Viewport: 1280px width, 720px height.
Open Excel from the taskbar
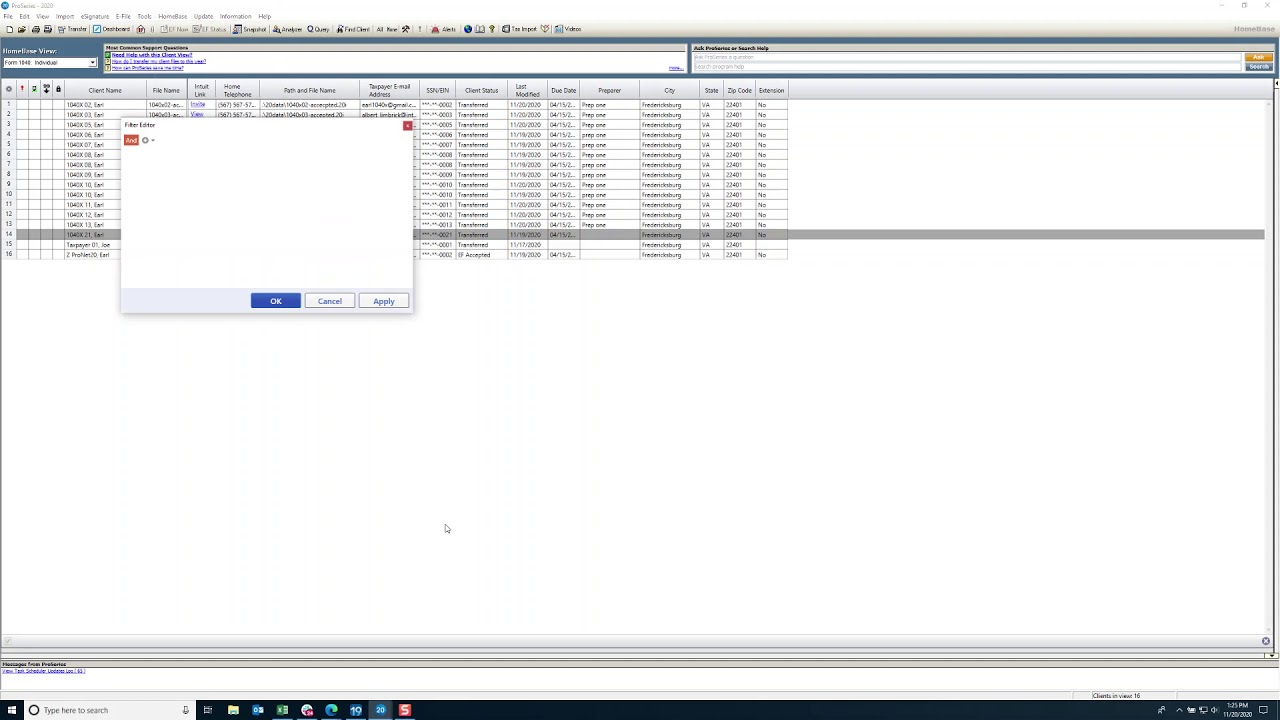[x=282, y=710]
